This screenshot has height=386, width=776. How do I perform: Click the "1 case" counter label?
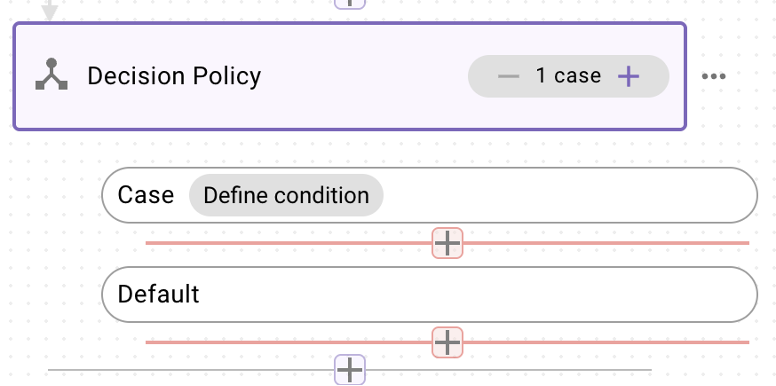point(569,76)
